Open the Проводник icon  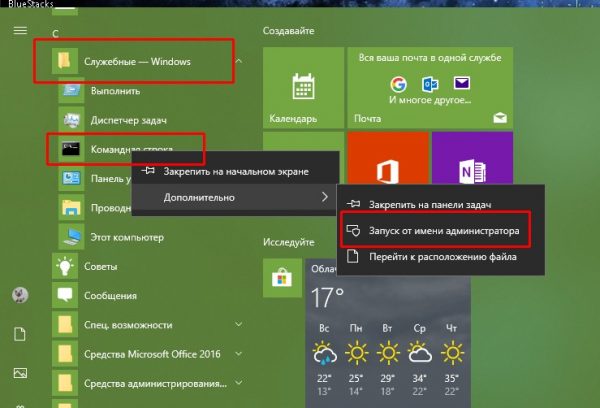[x=71, y=208]
